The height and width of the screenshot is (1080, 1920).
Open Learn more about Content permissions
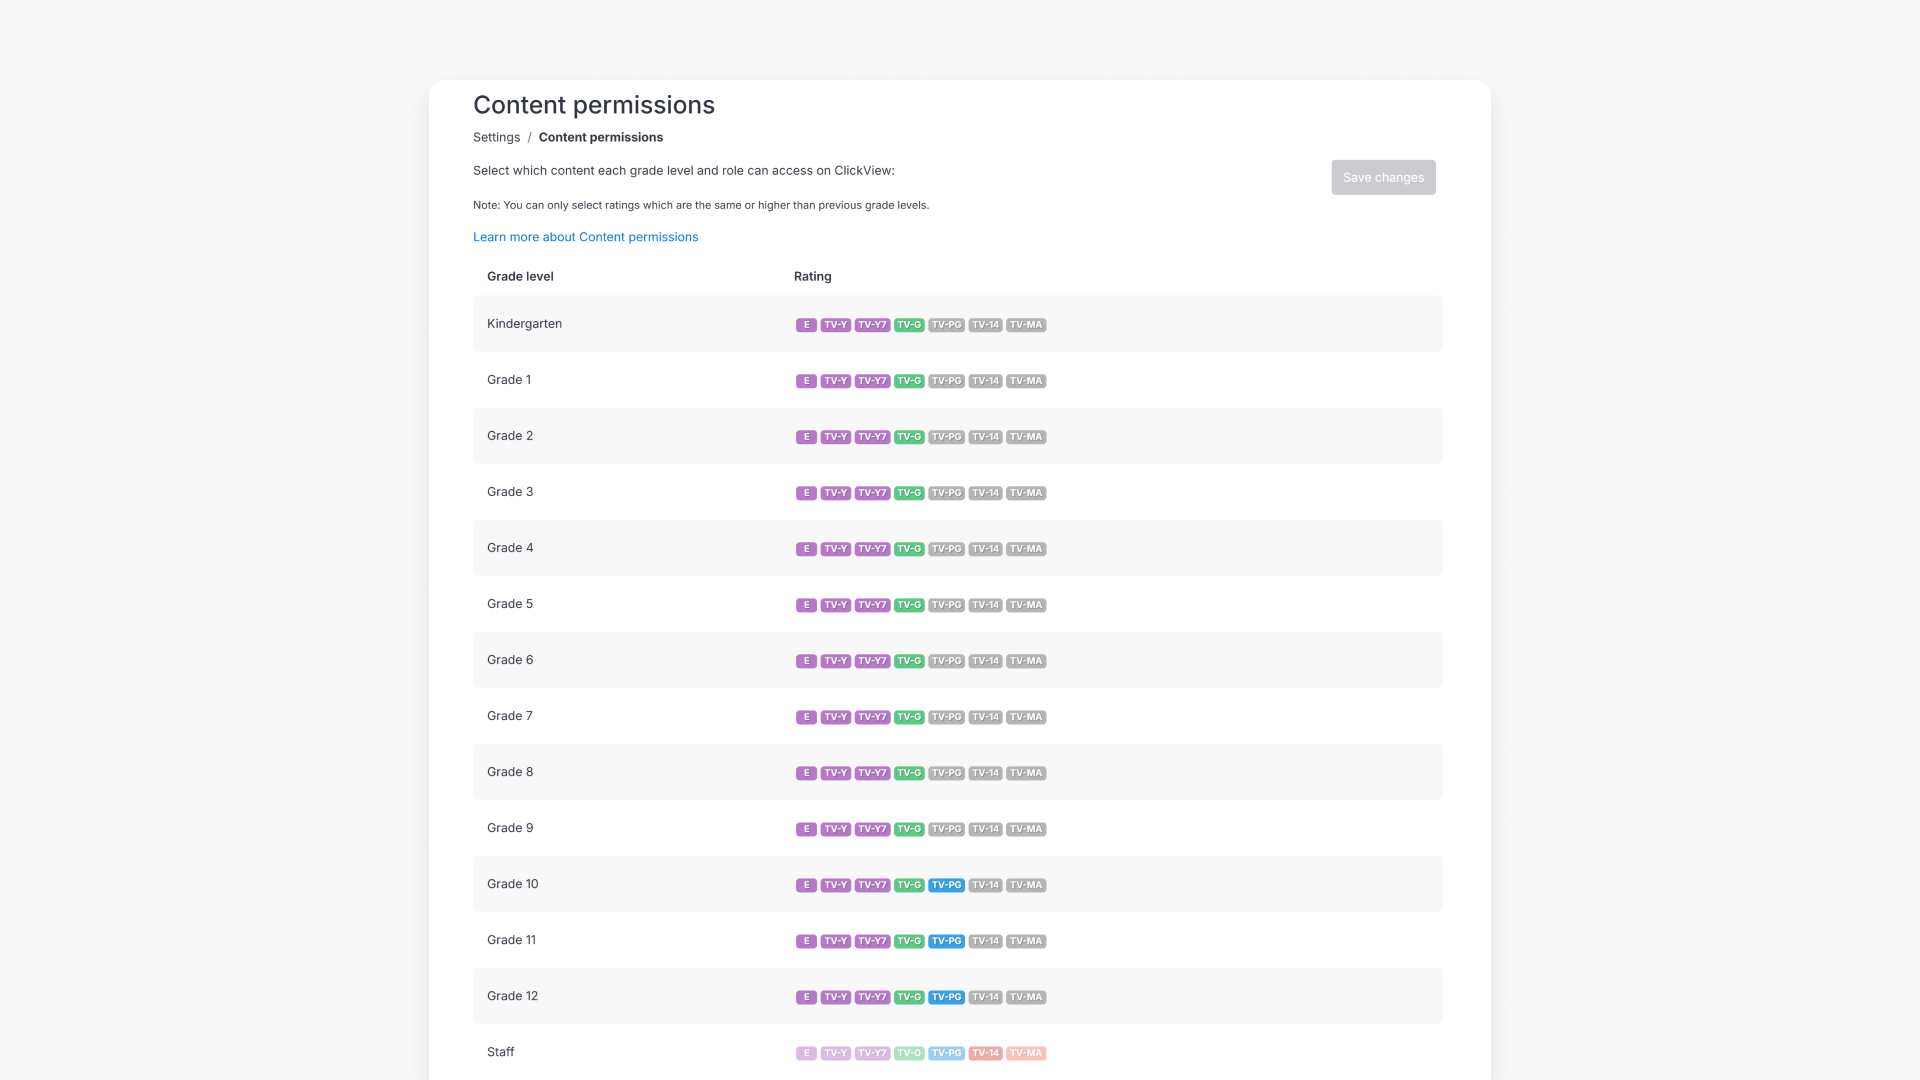point(585,237)
